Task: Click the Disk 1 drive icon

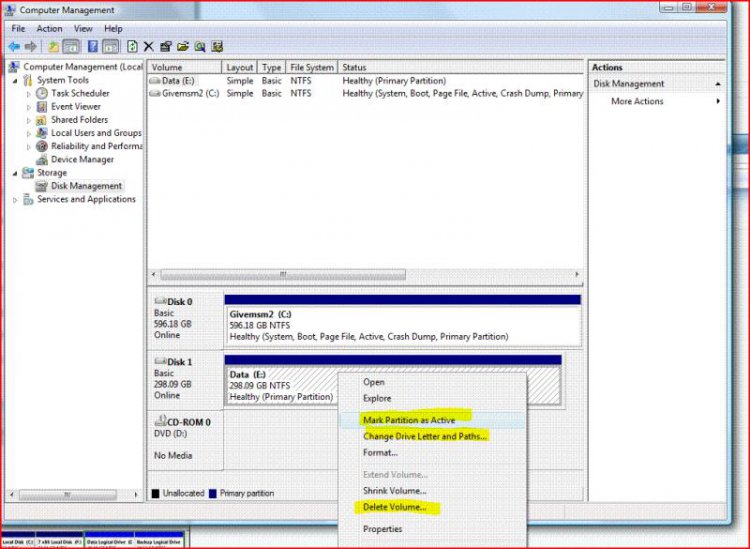Action: (160, 362)
